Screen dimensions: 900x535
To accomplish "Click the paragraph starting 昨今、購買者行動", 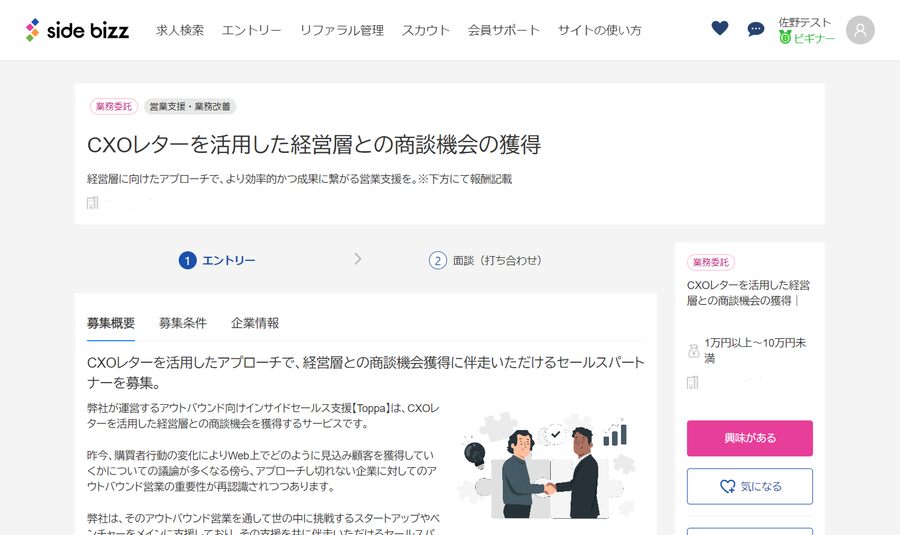I will [x=262, y=471].
